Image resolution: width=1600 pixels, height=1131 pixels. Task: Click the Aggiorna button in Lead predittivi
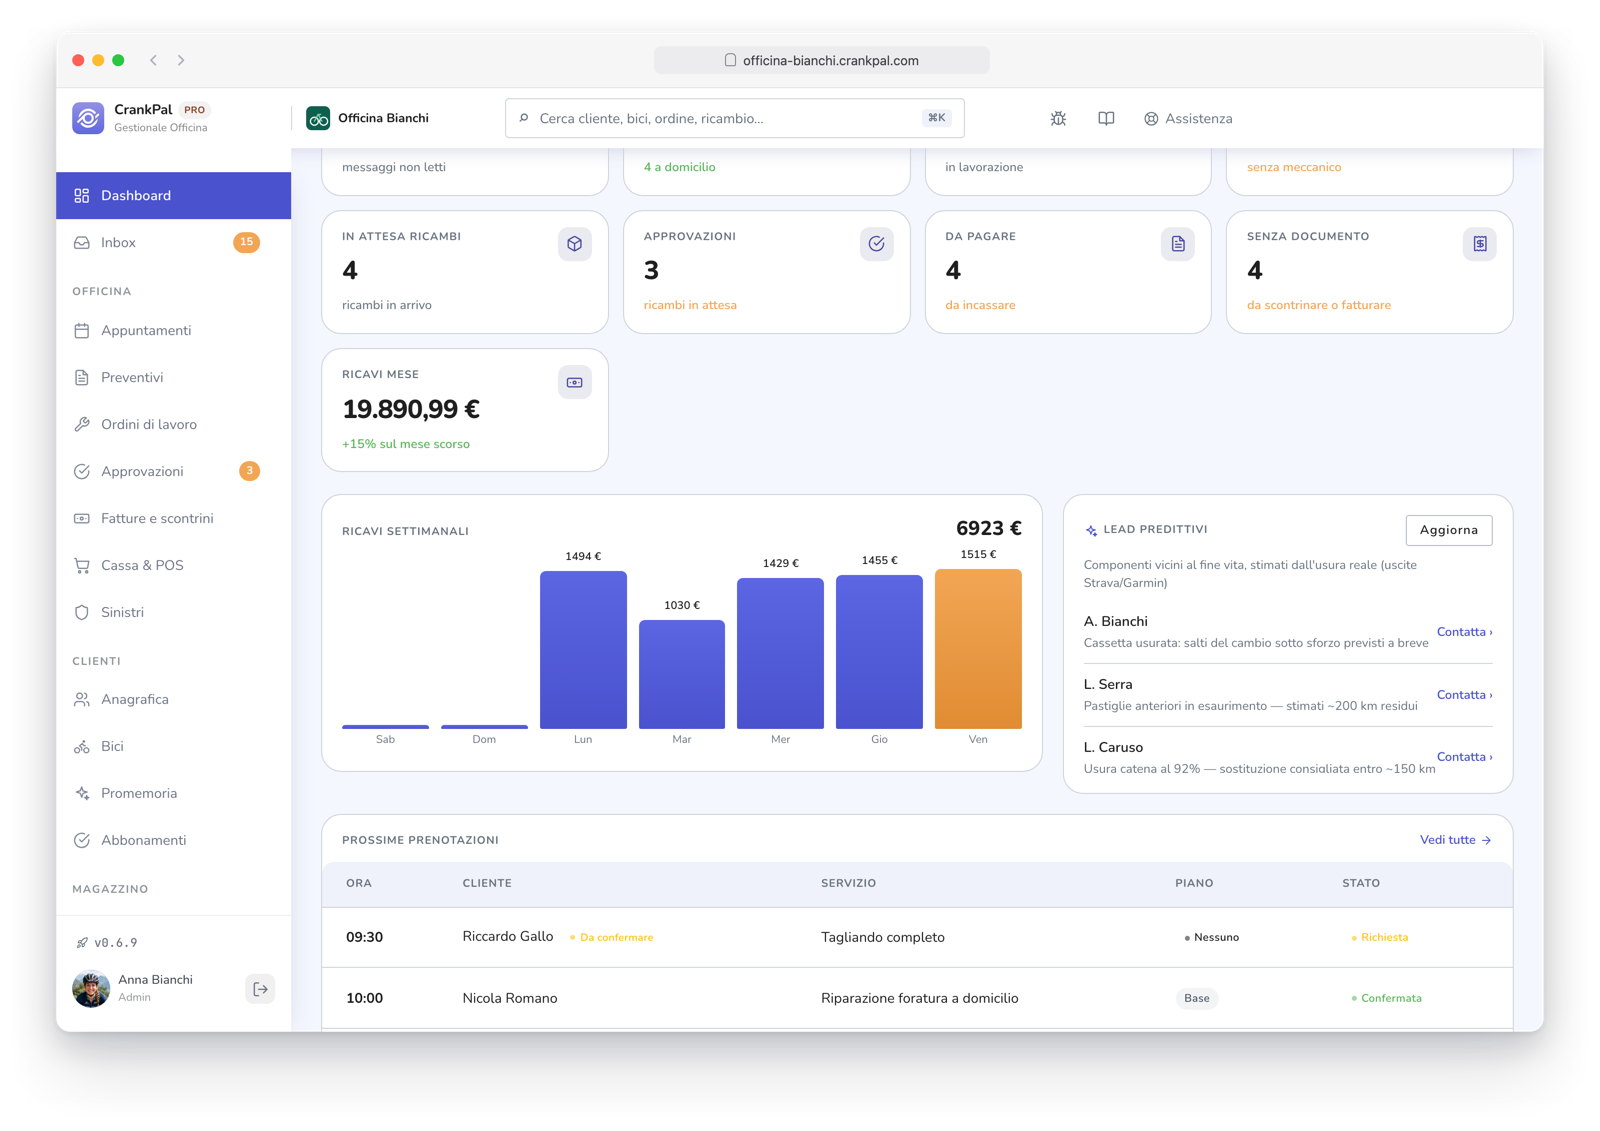[1449, 530]
